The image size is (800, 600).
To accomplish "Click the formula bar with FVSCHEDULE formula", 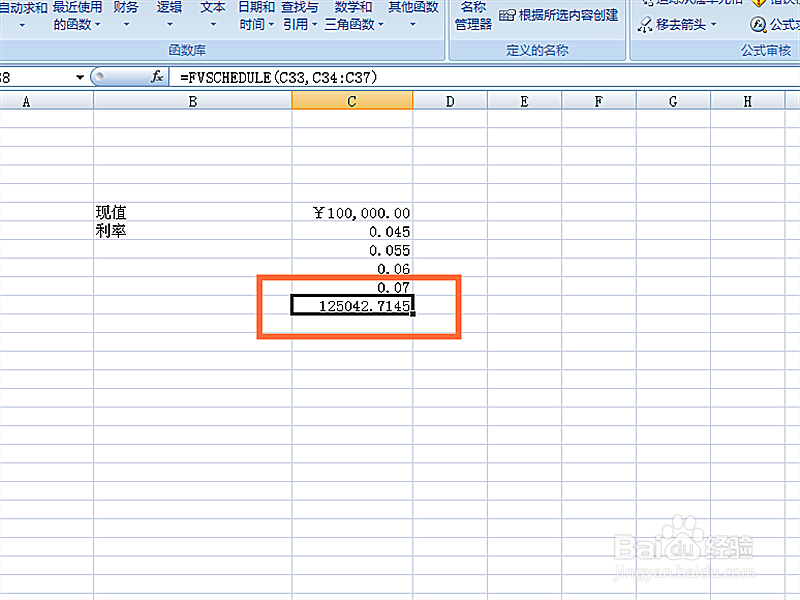I will coord(485,78).
